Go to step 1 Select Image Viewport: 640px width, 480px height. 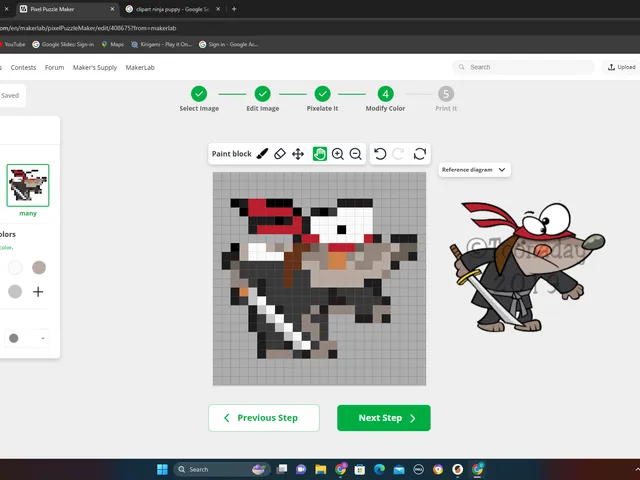point(199,99)
